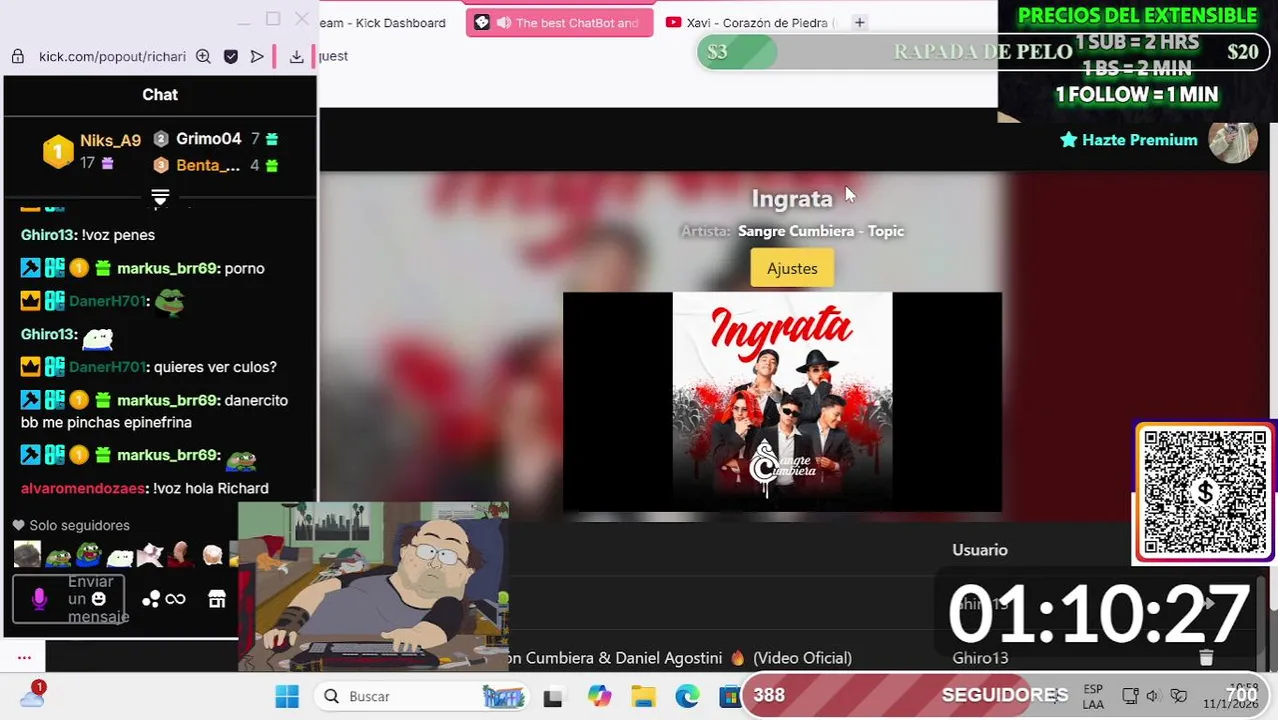Click the Niks_A9 leaderboard name
Viewport: 1278px width, 720px height.
click(x=110, y=141)
